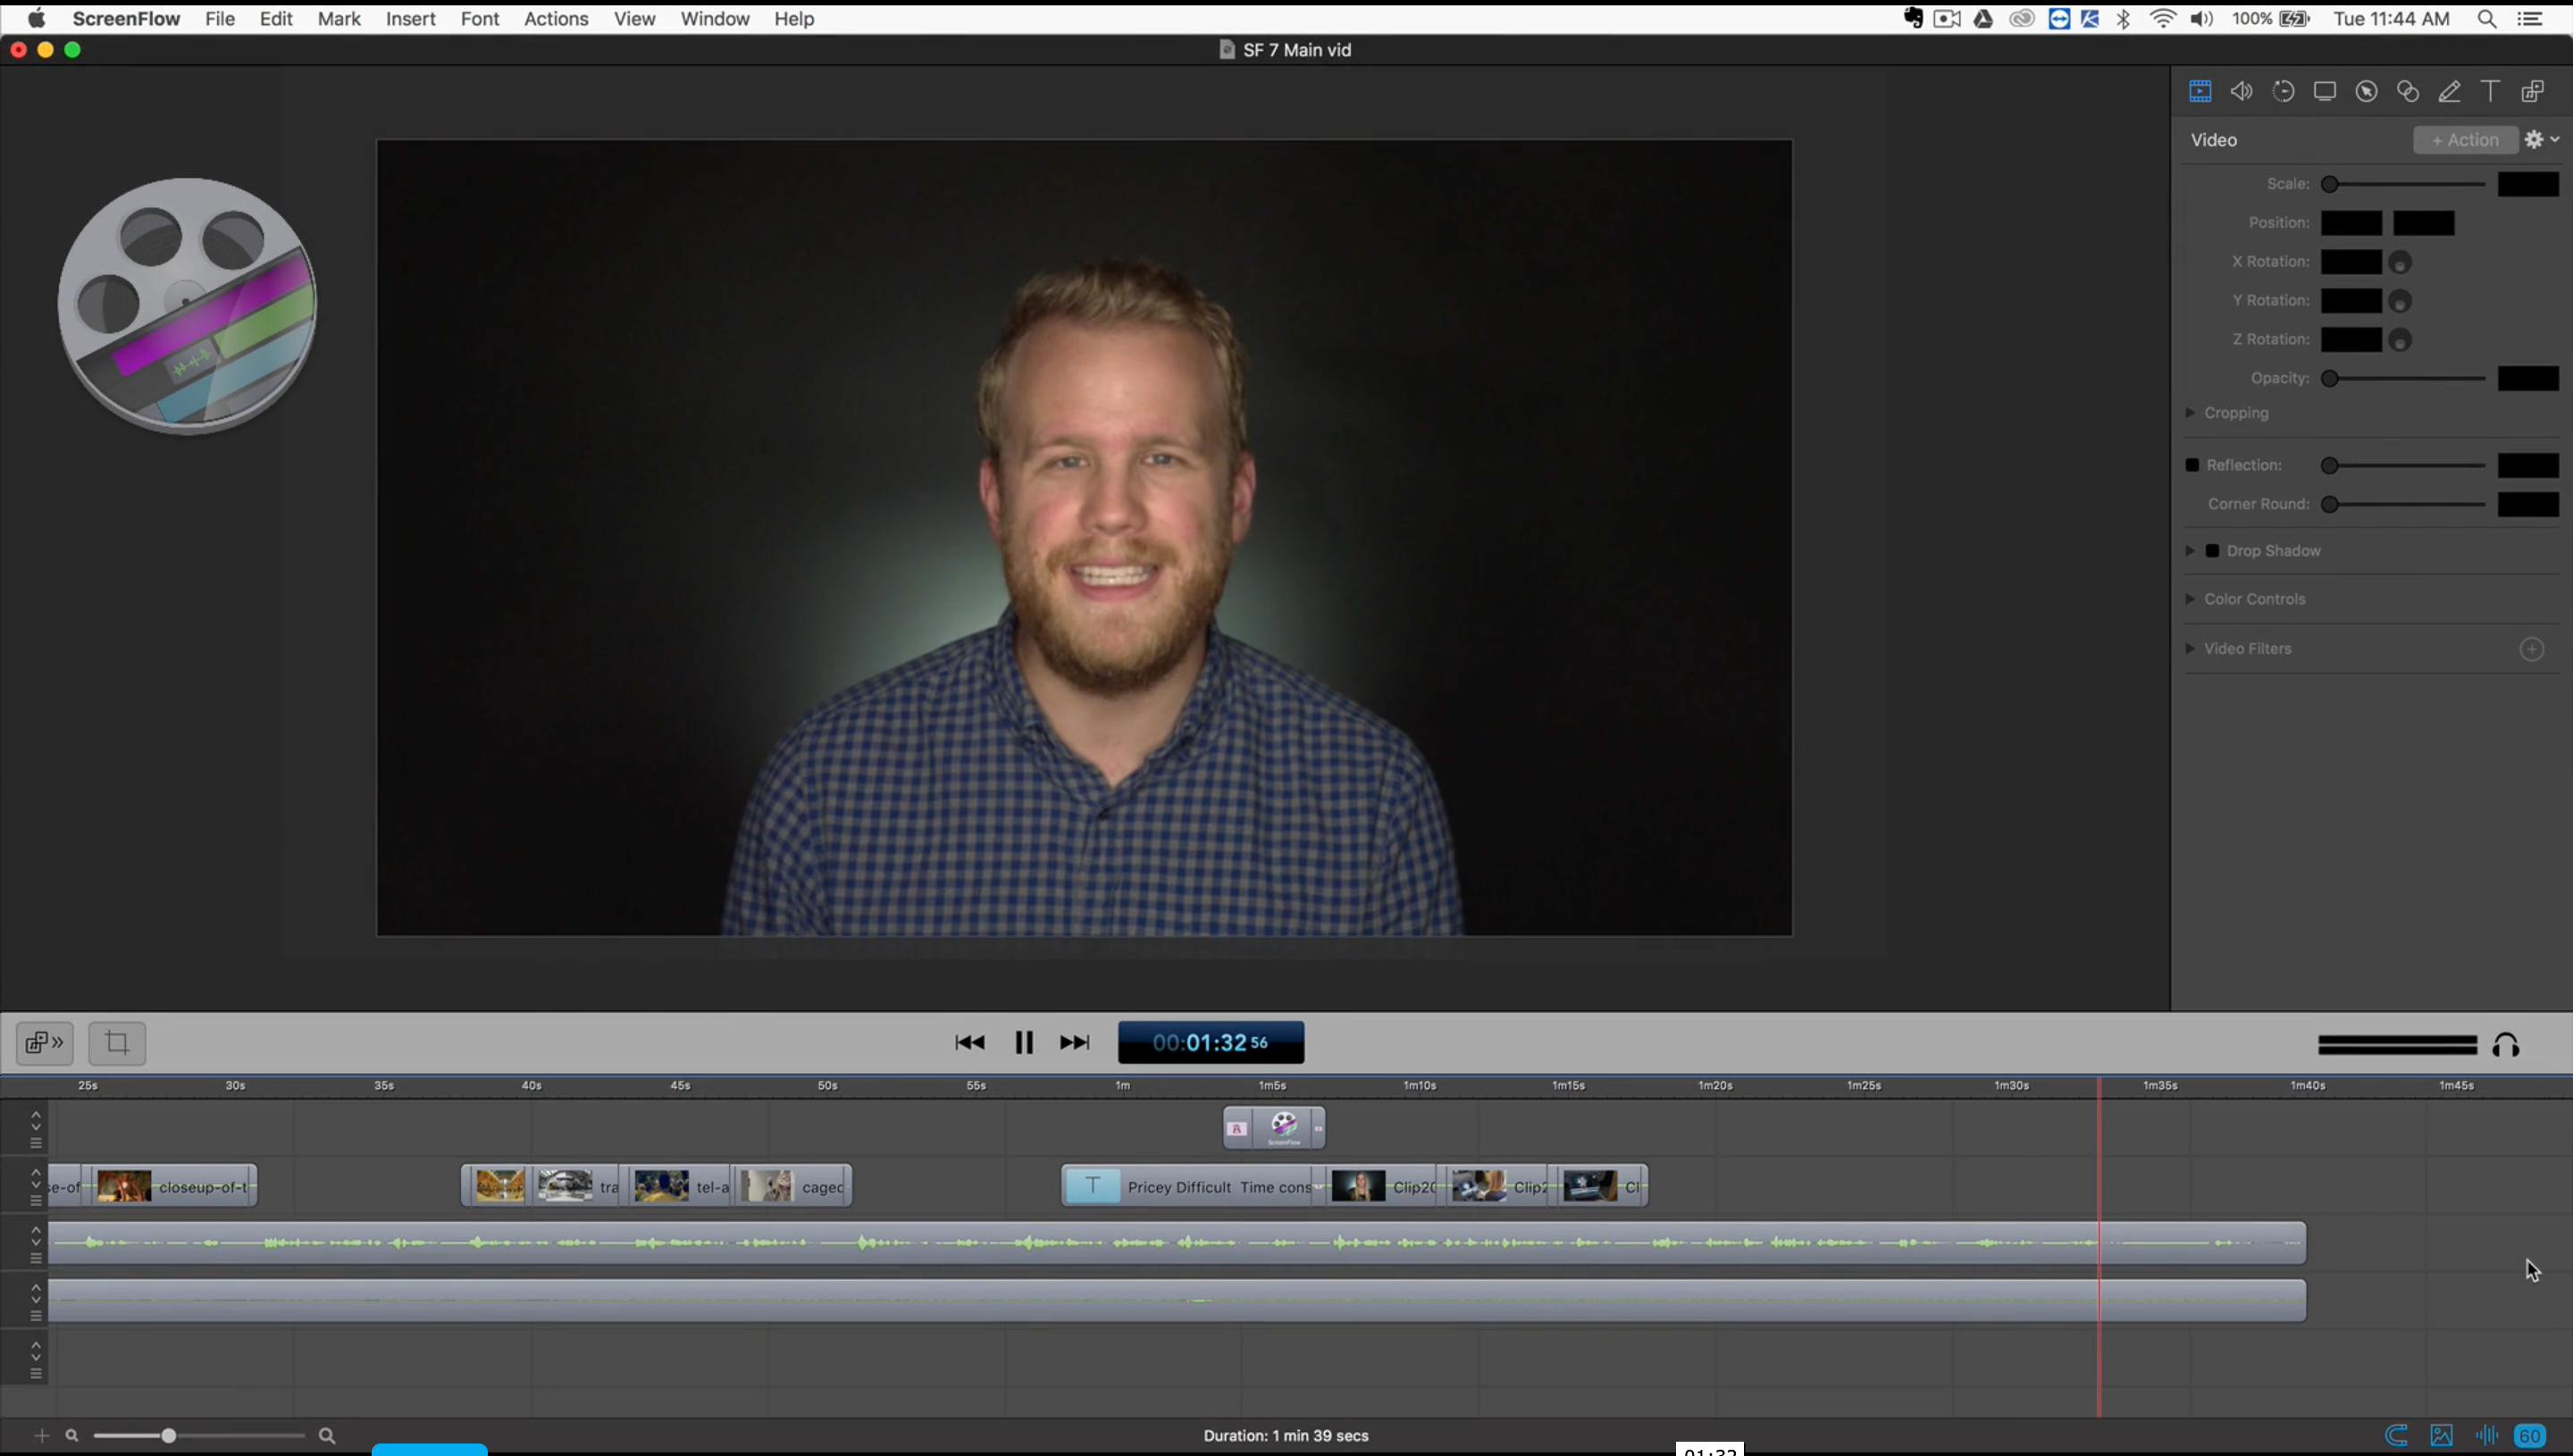Expand the Cropping section
This screenshot has width=2573, height=1456.
coord(2190,412)
